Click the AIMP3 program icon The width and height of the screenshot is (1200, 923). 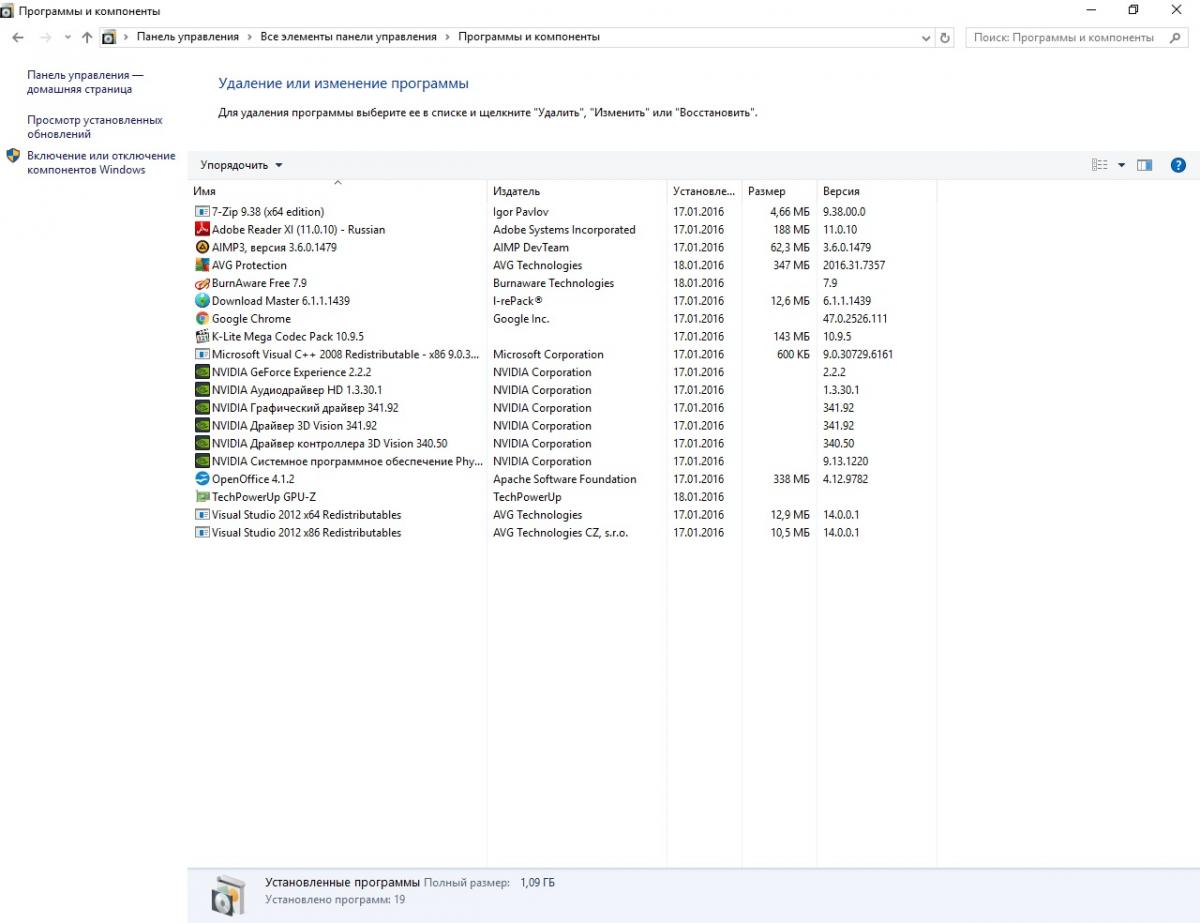(x=202, y=247)
